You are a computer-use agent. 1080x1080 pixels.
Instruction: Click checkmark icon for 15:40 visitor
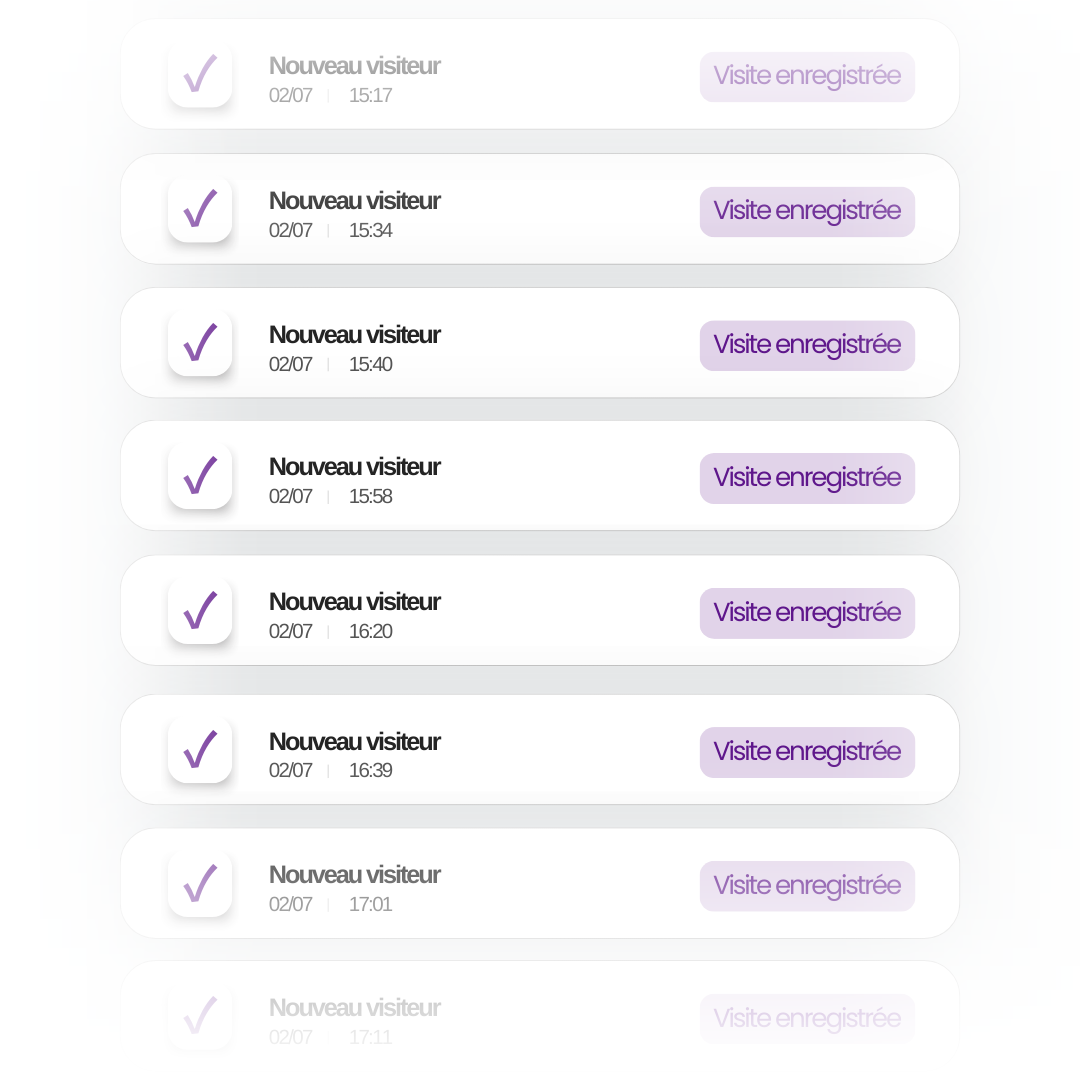(x=200, y=343)
